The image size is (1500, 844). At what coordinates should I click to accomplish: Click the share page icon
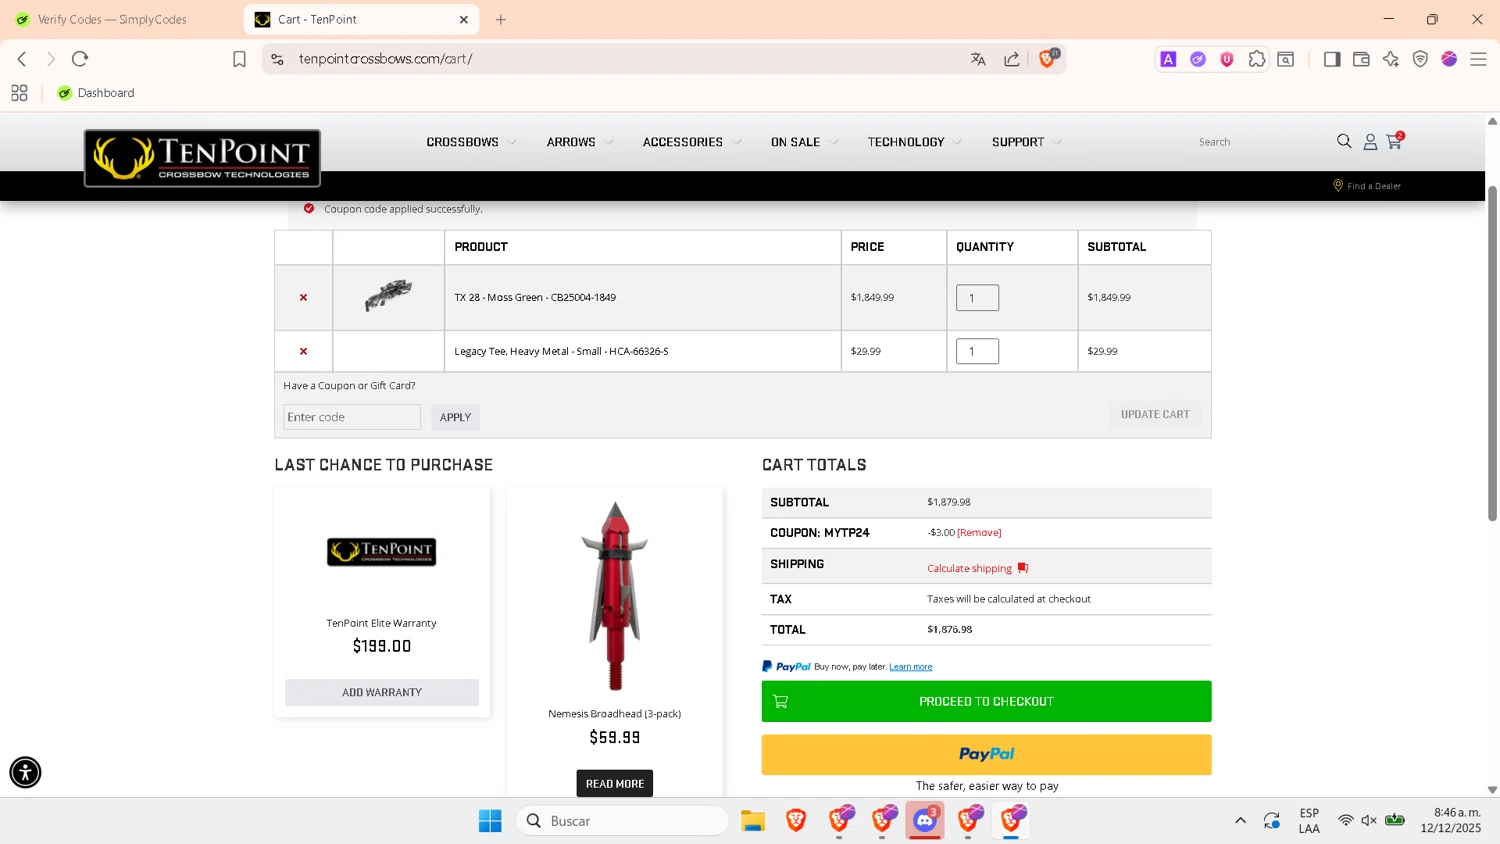click(x=1012, y=59)
